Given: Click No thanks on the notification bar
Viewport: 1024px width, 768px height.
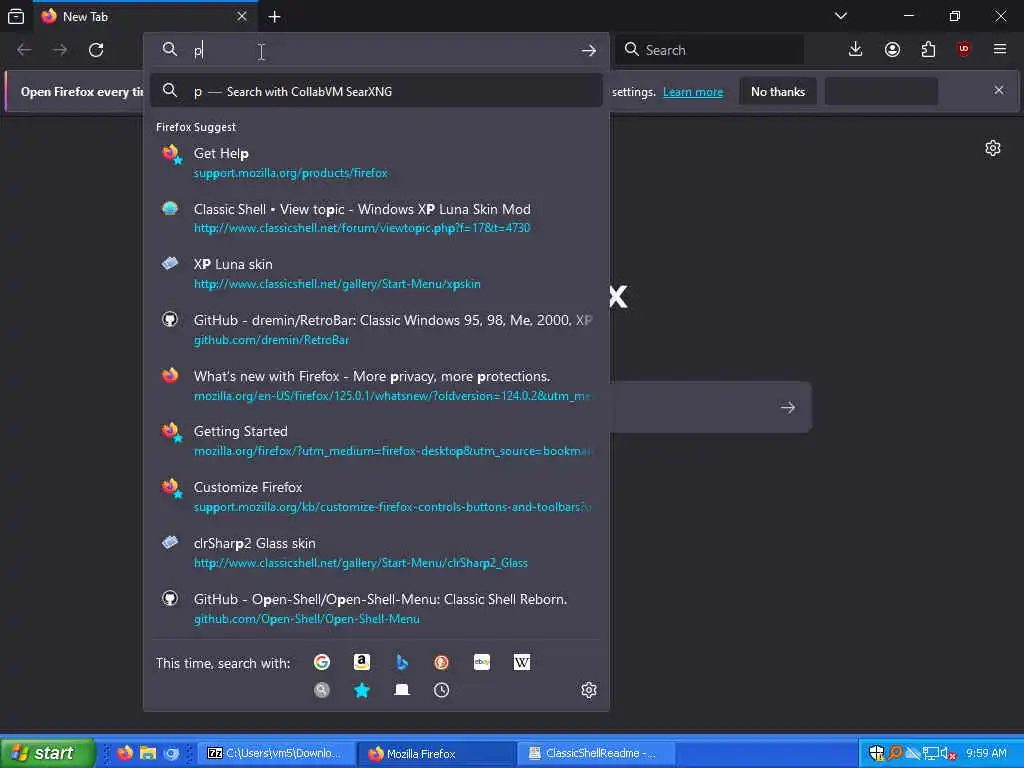Looking at the screenshot, I should (778, 91).
